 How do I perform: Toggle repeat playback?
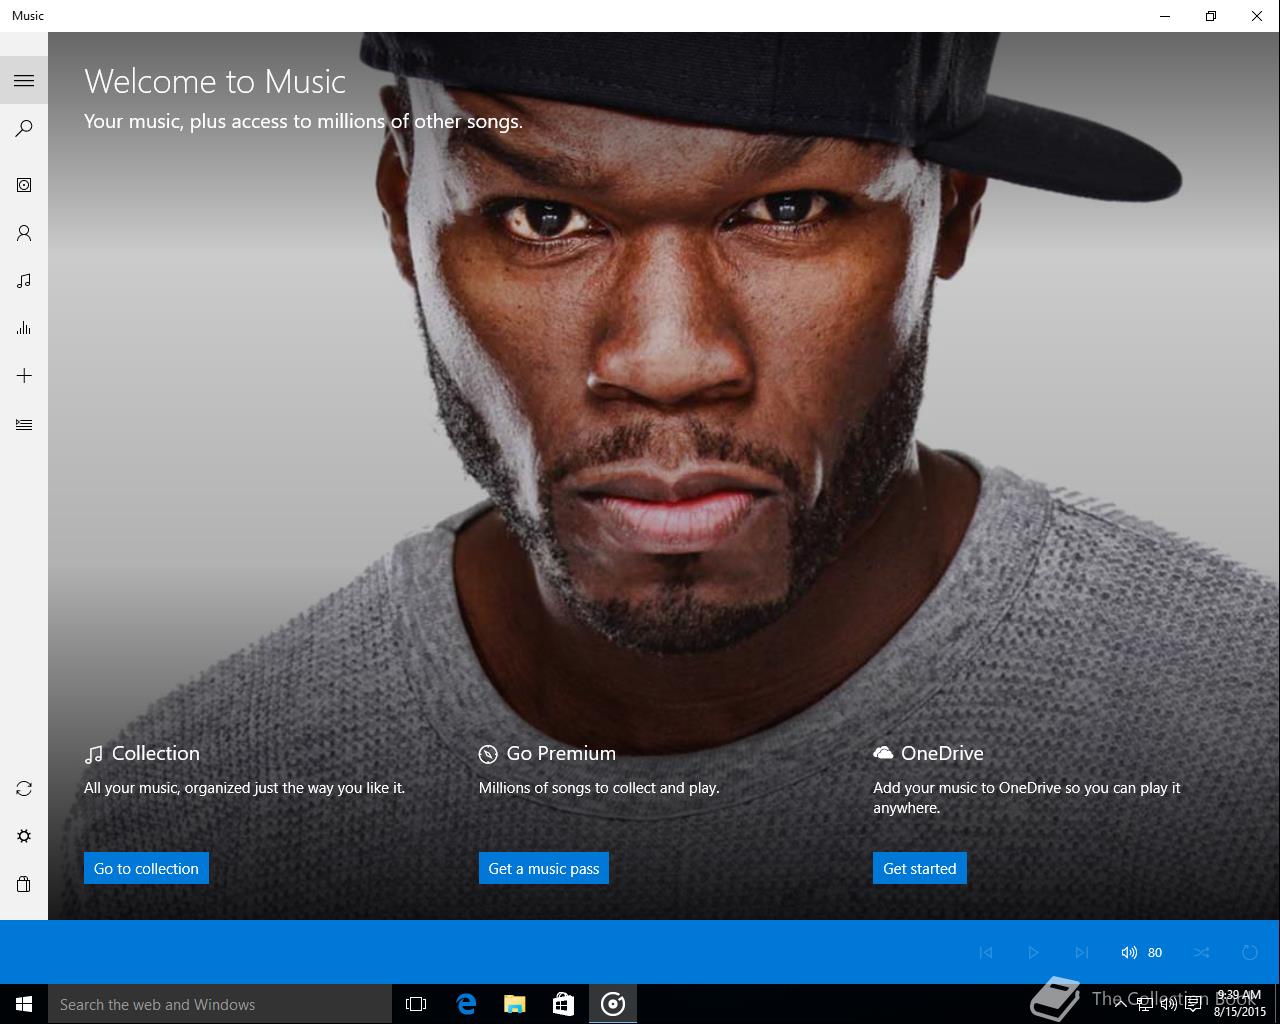click(x=1250, y=952)
